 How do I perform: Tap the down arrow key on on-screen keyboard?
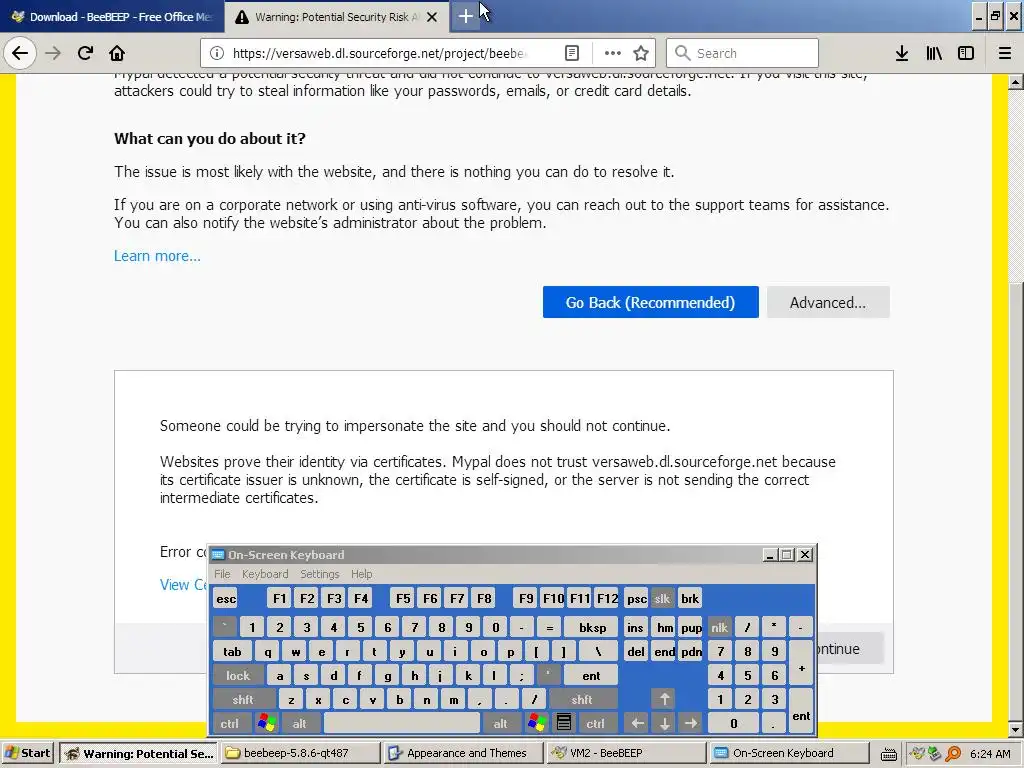pos(664,724)
